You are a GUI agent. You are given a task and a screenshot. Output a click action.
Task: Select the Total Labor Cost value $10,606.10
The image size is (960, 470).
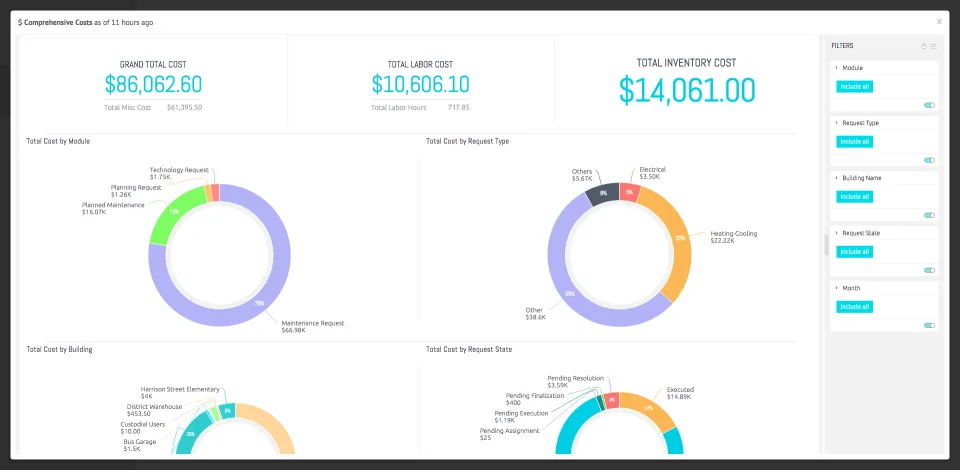tap(421, 84)
